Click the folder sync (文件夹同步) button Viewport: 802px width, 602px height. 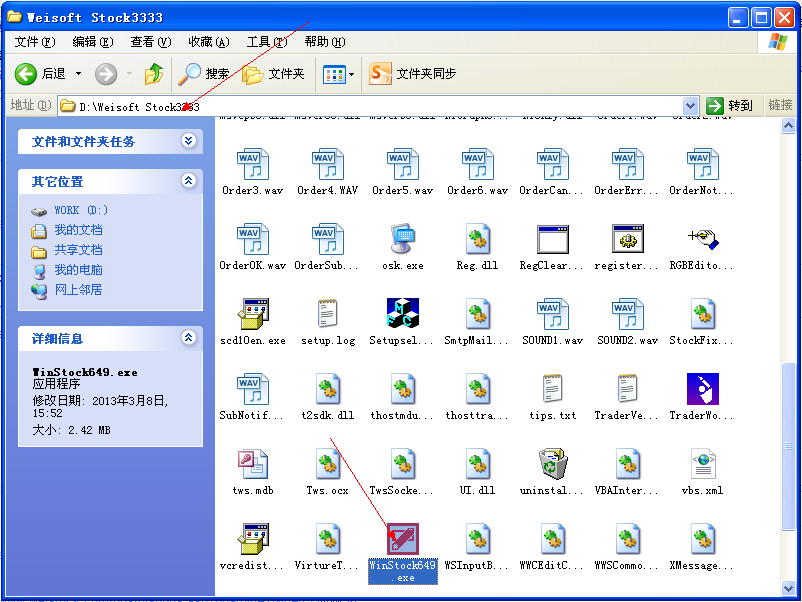pyautogui.click(x=413, y=74)
